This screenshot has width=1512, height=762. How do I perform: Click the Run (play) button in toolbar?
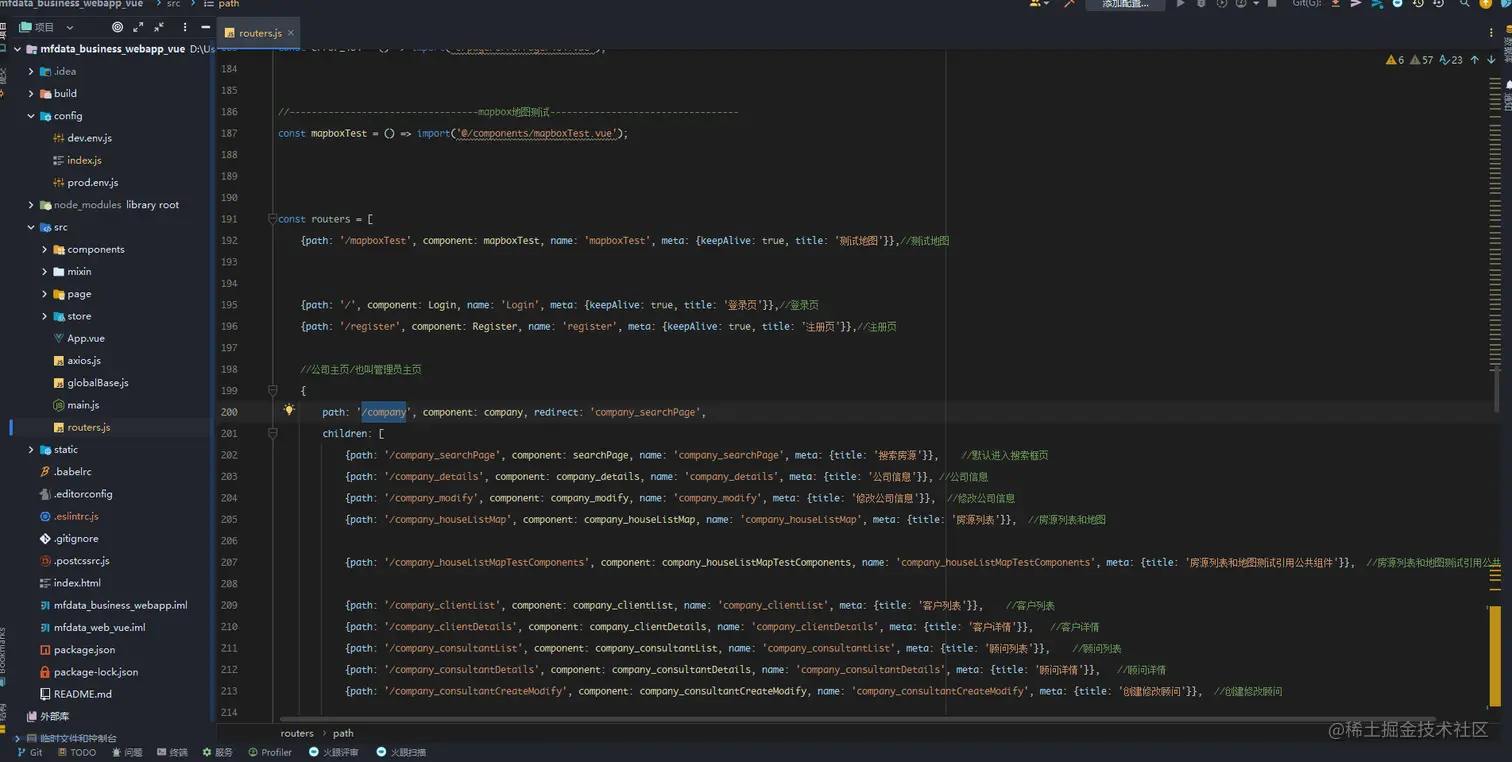click(1180, 4)
